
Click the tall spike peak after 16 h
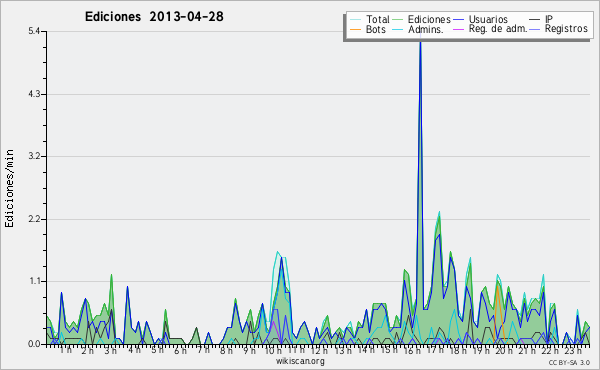tap(420, 42)
